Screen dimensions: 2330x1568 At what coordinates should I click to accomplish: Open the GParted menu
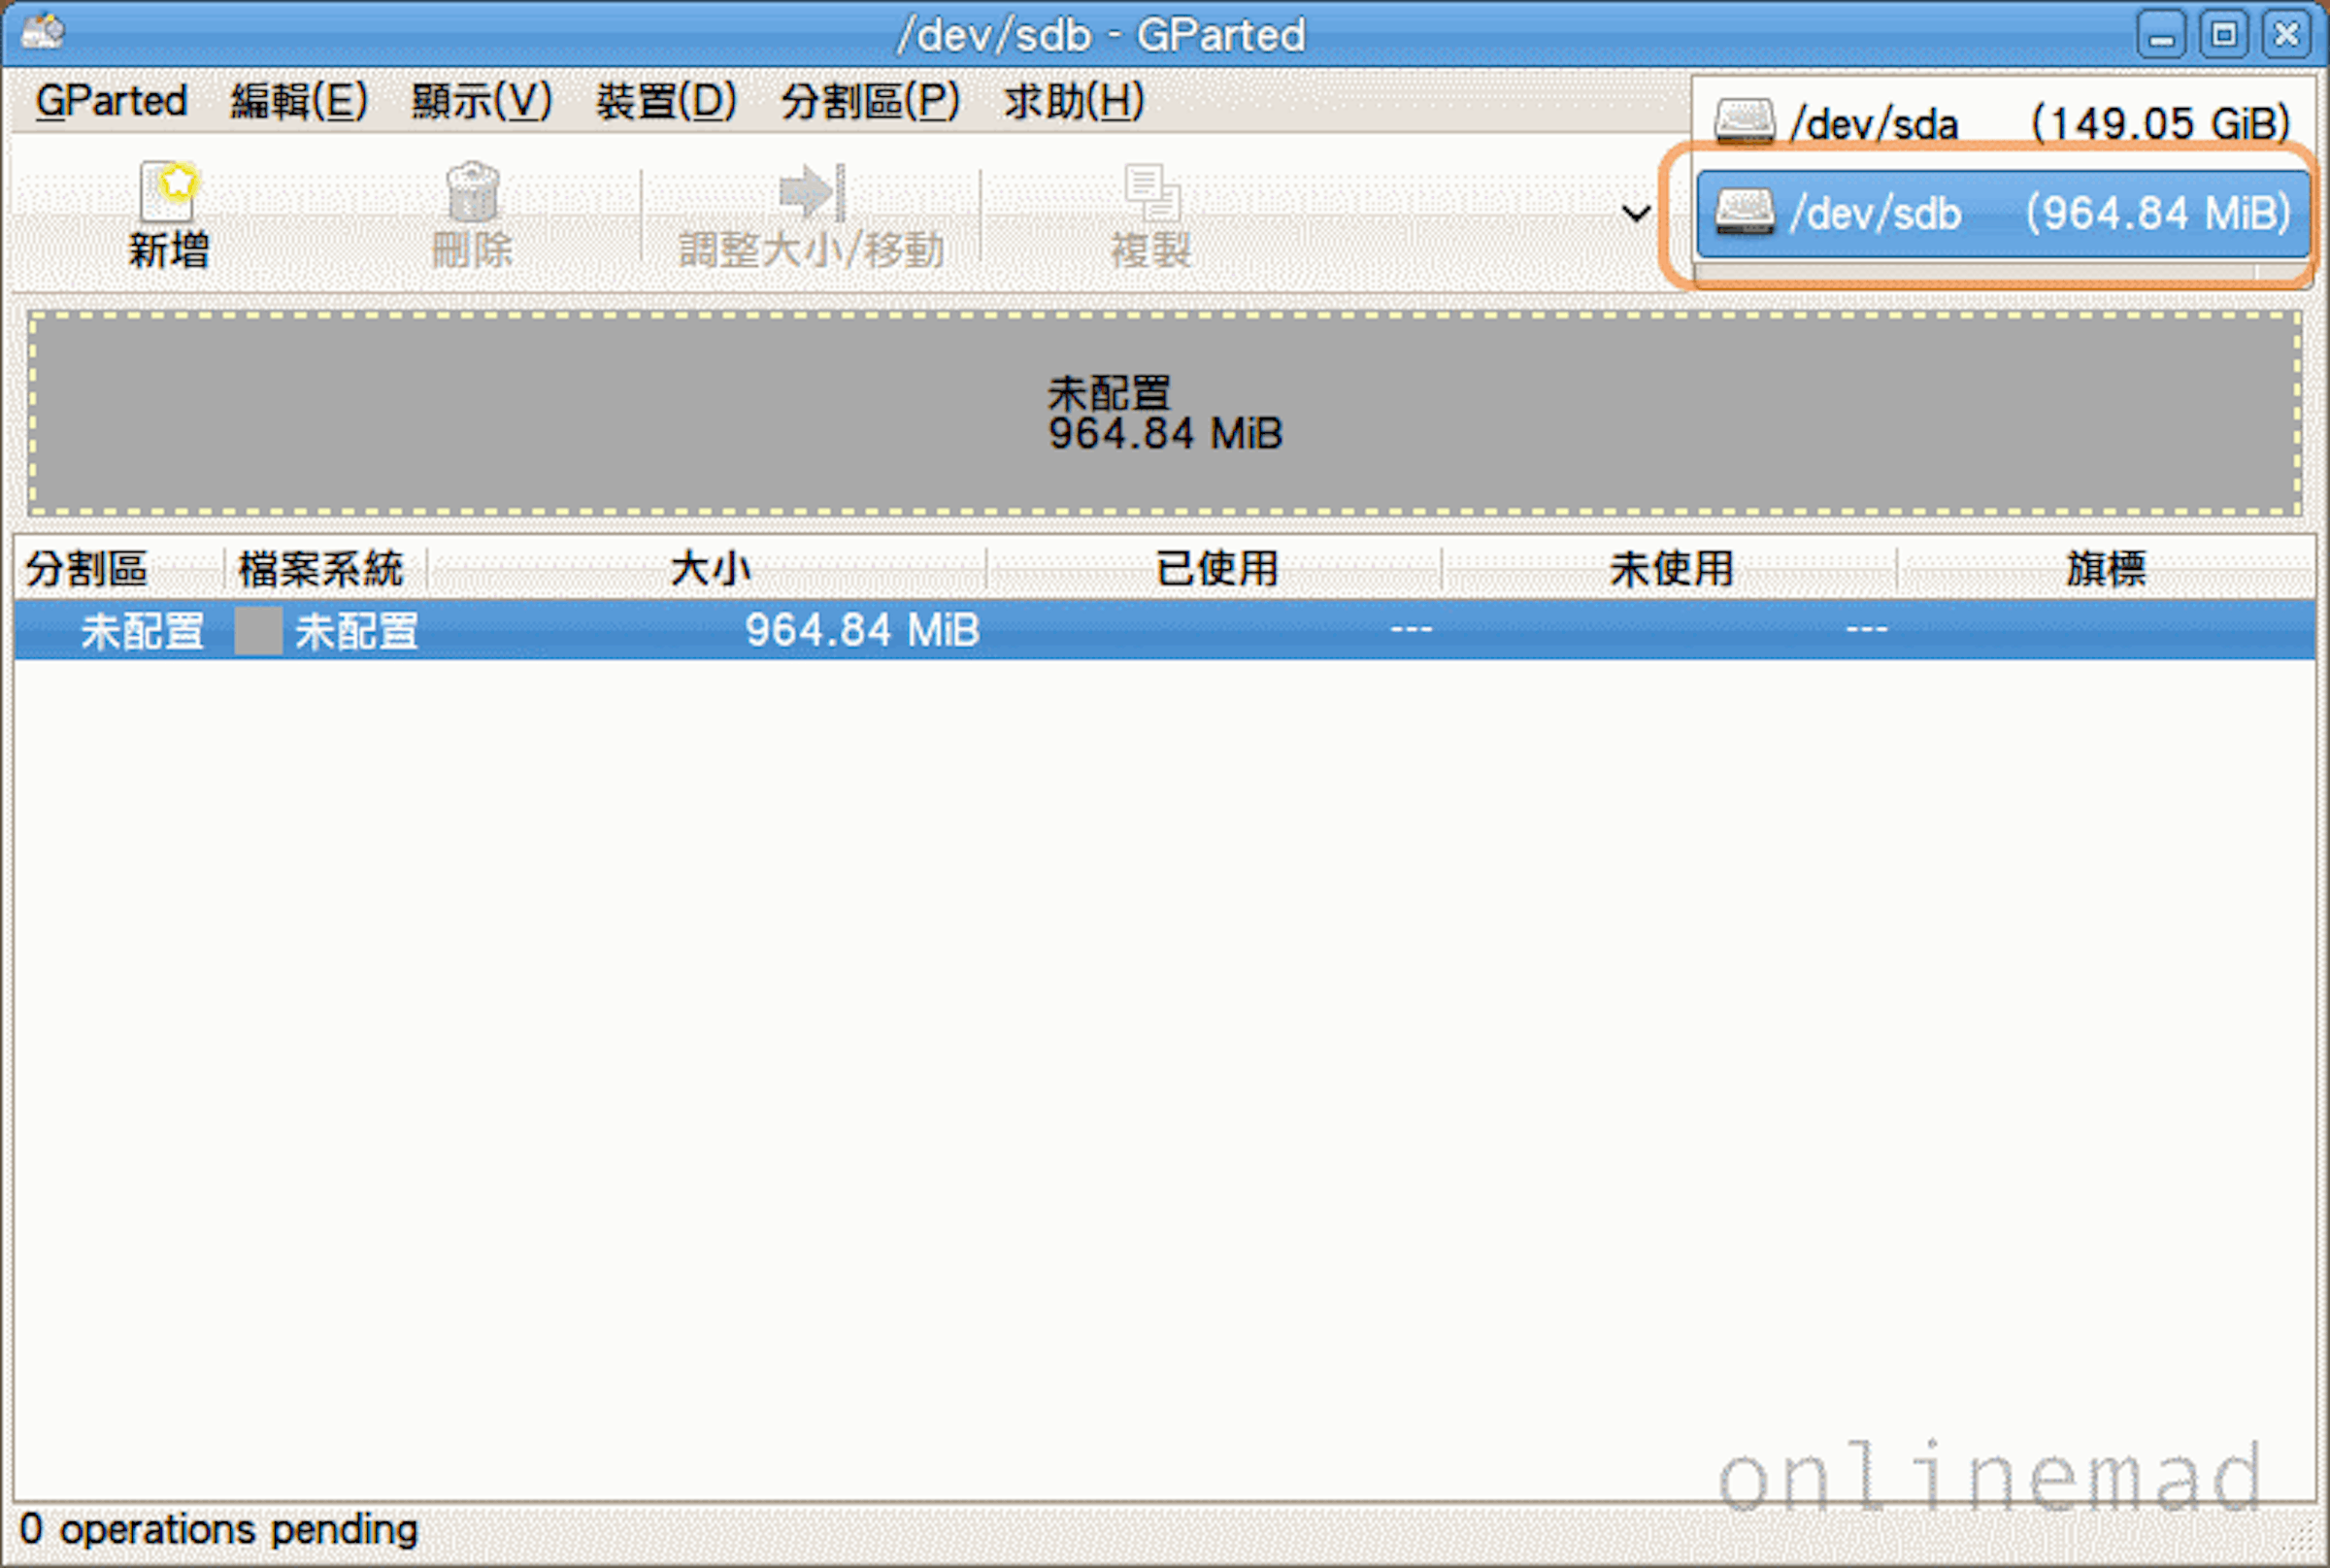[111, 101]
